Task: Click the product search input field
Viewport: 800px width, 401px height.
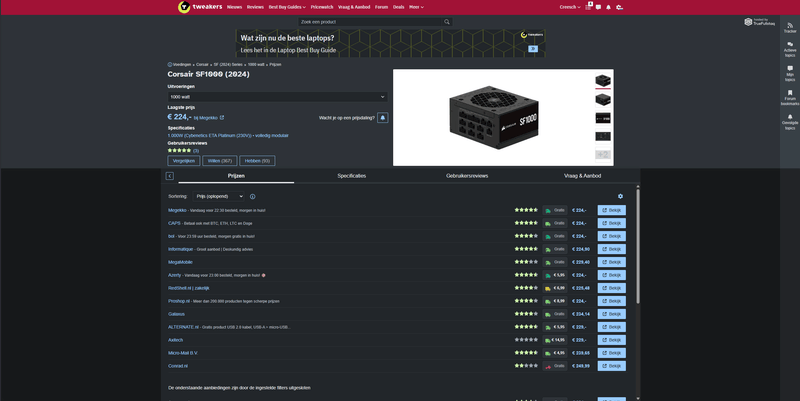Action: [x=370, y=22]
